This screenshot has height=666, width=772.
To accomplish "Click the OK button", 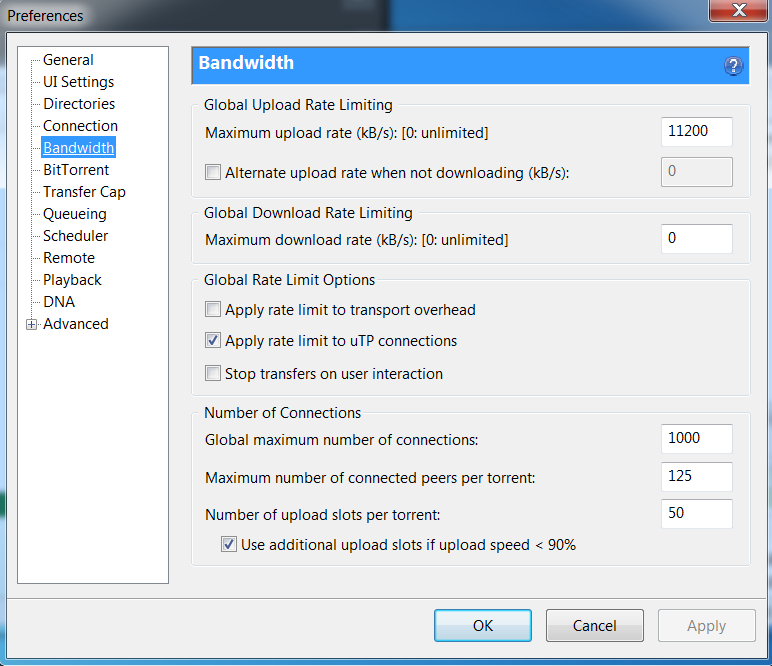I will click(483, 626).
